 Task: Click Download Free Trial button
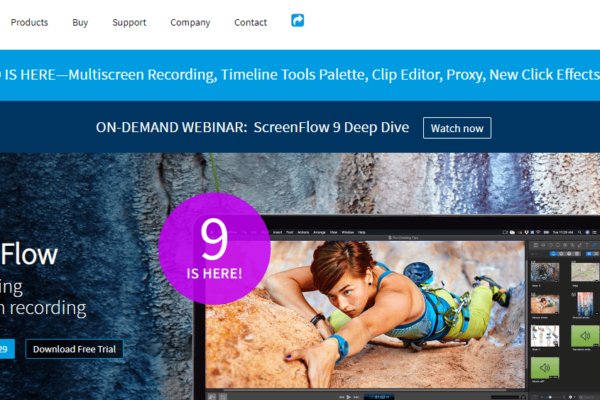point(74,349)
